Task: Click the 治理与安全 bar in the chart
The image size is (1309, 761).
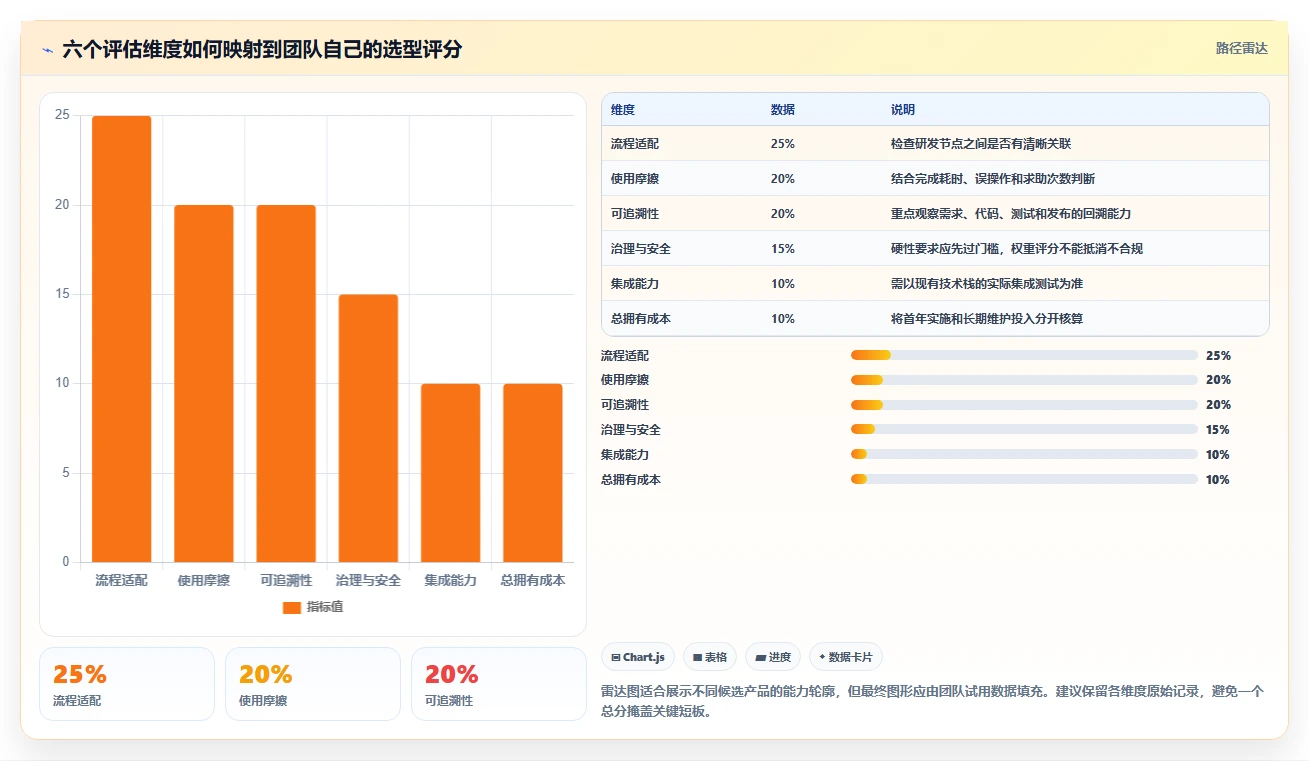Action: click(368, 428)
